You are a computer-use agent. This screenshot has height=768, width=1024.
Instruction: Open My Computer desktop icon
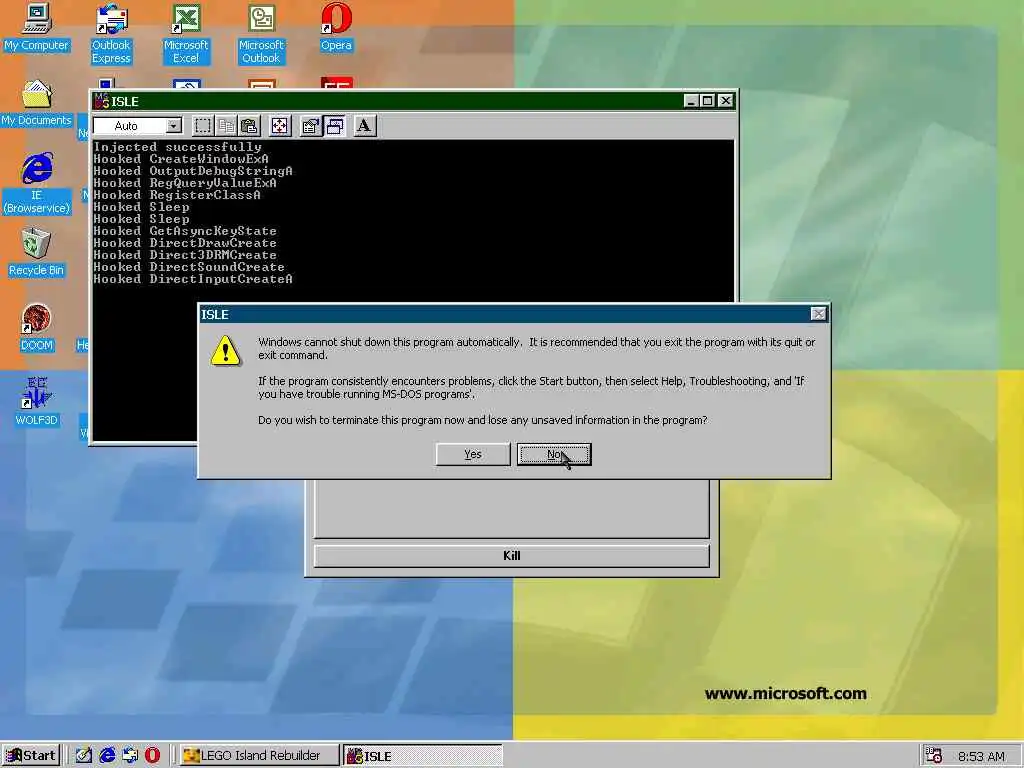[x=36, y=27]
